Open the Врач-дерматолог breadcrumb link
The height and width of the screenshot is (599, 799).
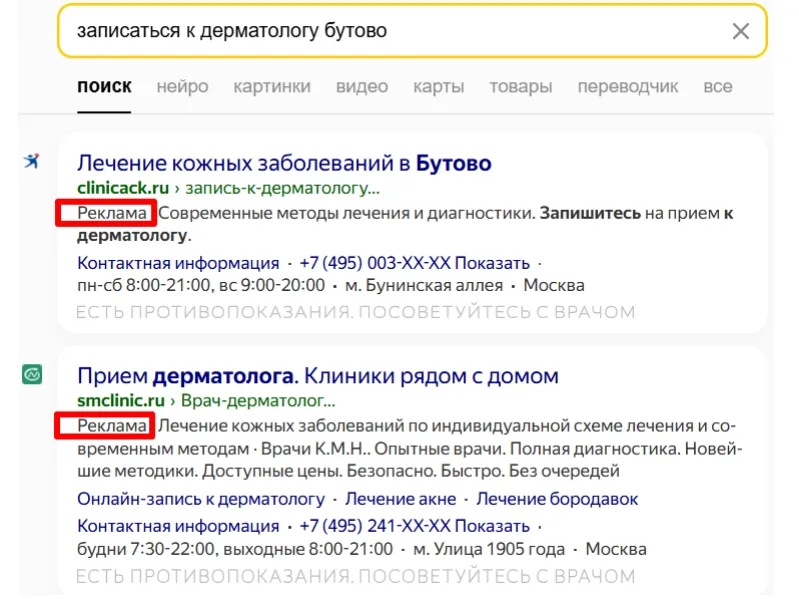pyautogui.click(x=258, y=401)
